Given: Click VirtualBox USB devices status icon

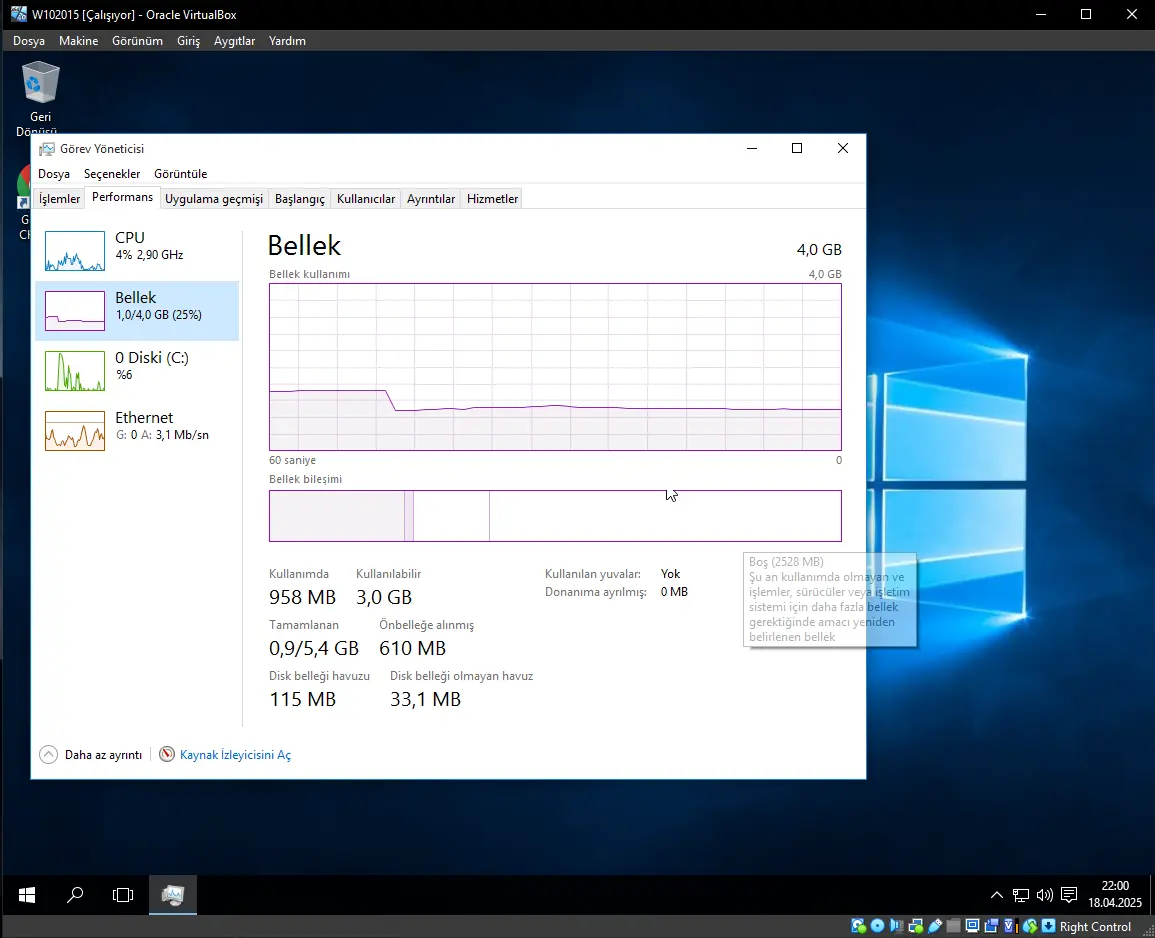Looking at the screenshot, I should click(935, 926).
